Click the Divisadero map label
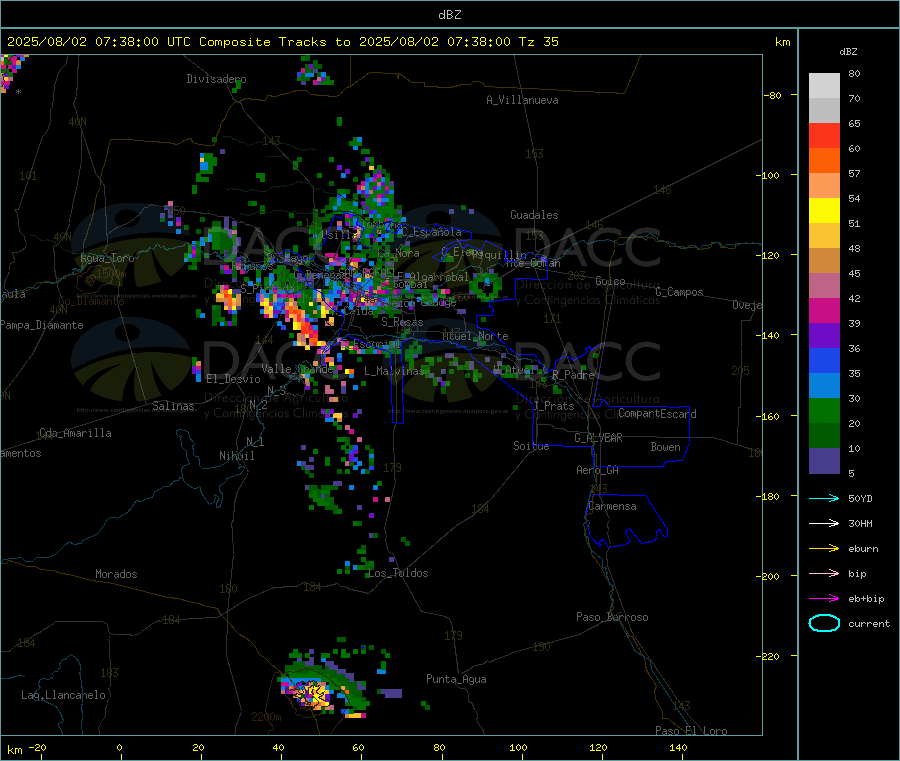This screenshot has width=900, height=761. 216,79
